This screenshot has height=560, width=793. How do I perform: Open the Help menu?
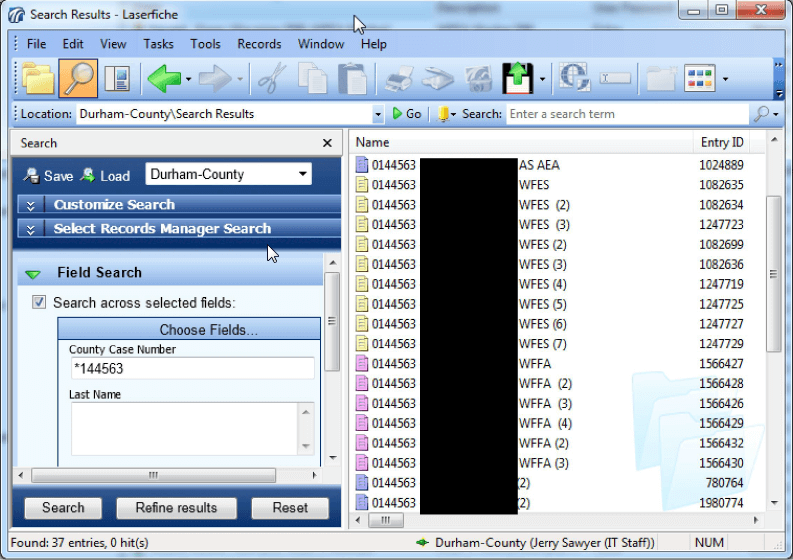click(374, 44)
